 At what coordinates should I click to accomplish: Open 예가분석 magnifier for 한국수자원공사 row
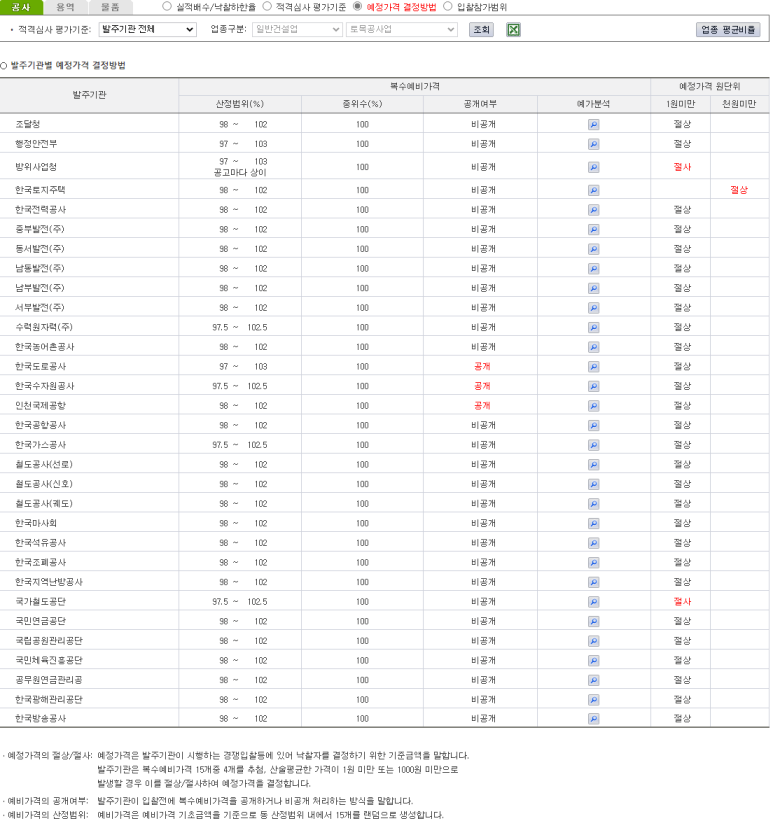click(x=593, y=386)
